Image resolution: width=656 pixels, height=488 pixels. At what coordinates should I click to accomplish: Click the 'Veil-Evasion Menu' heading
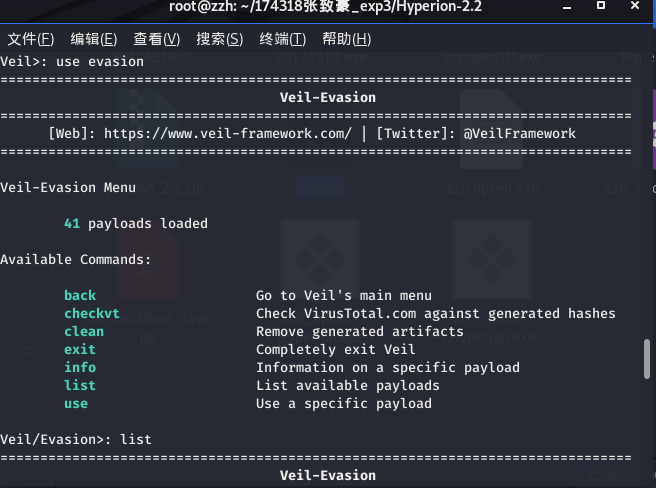coord(68,187)
